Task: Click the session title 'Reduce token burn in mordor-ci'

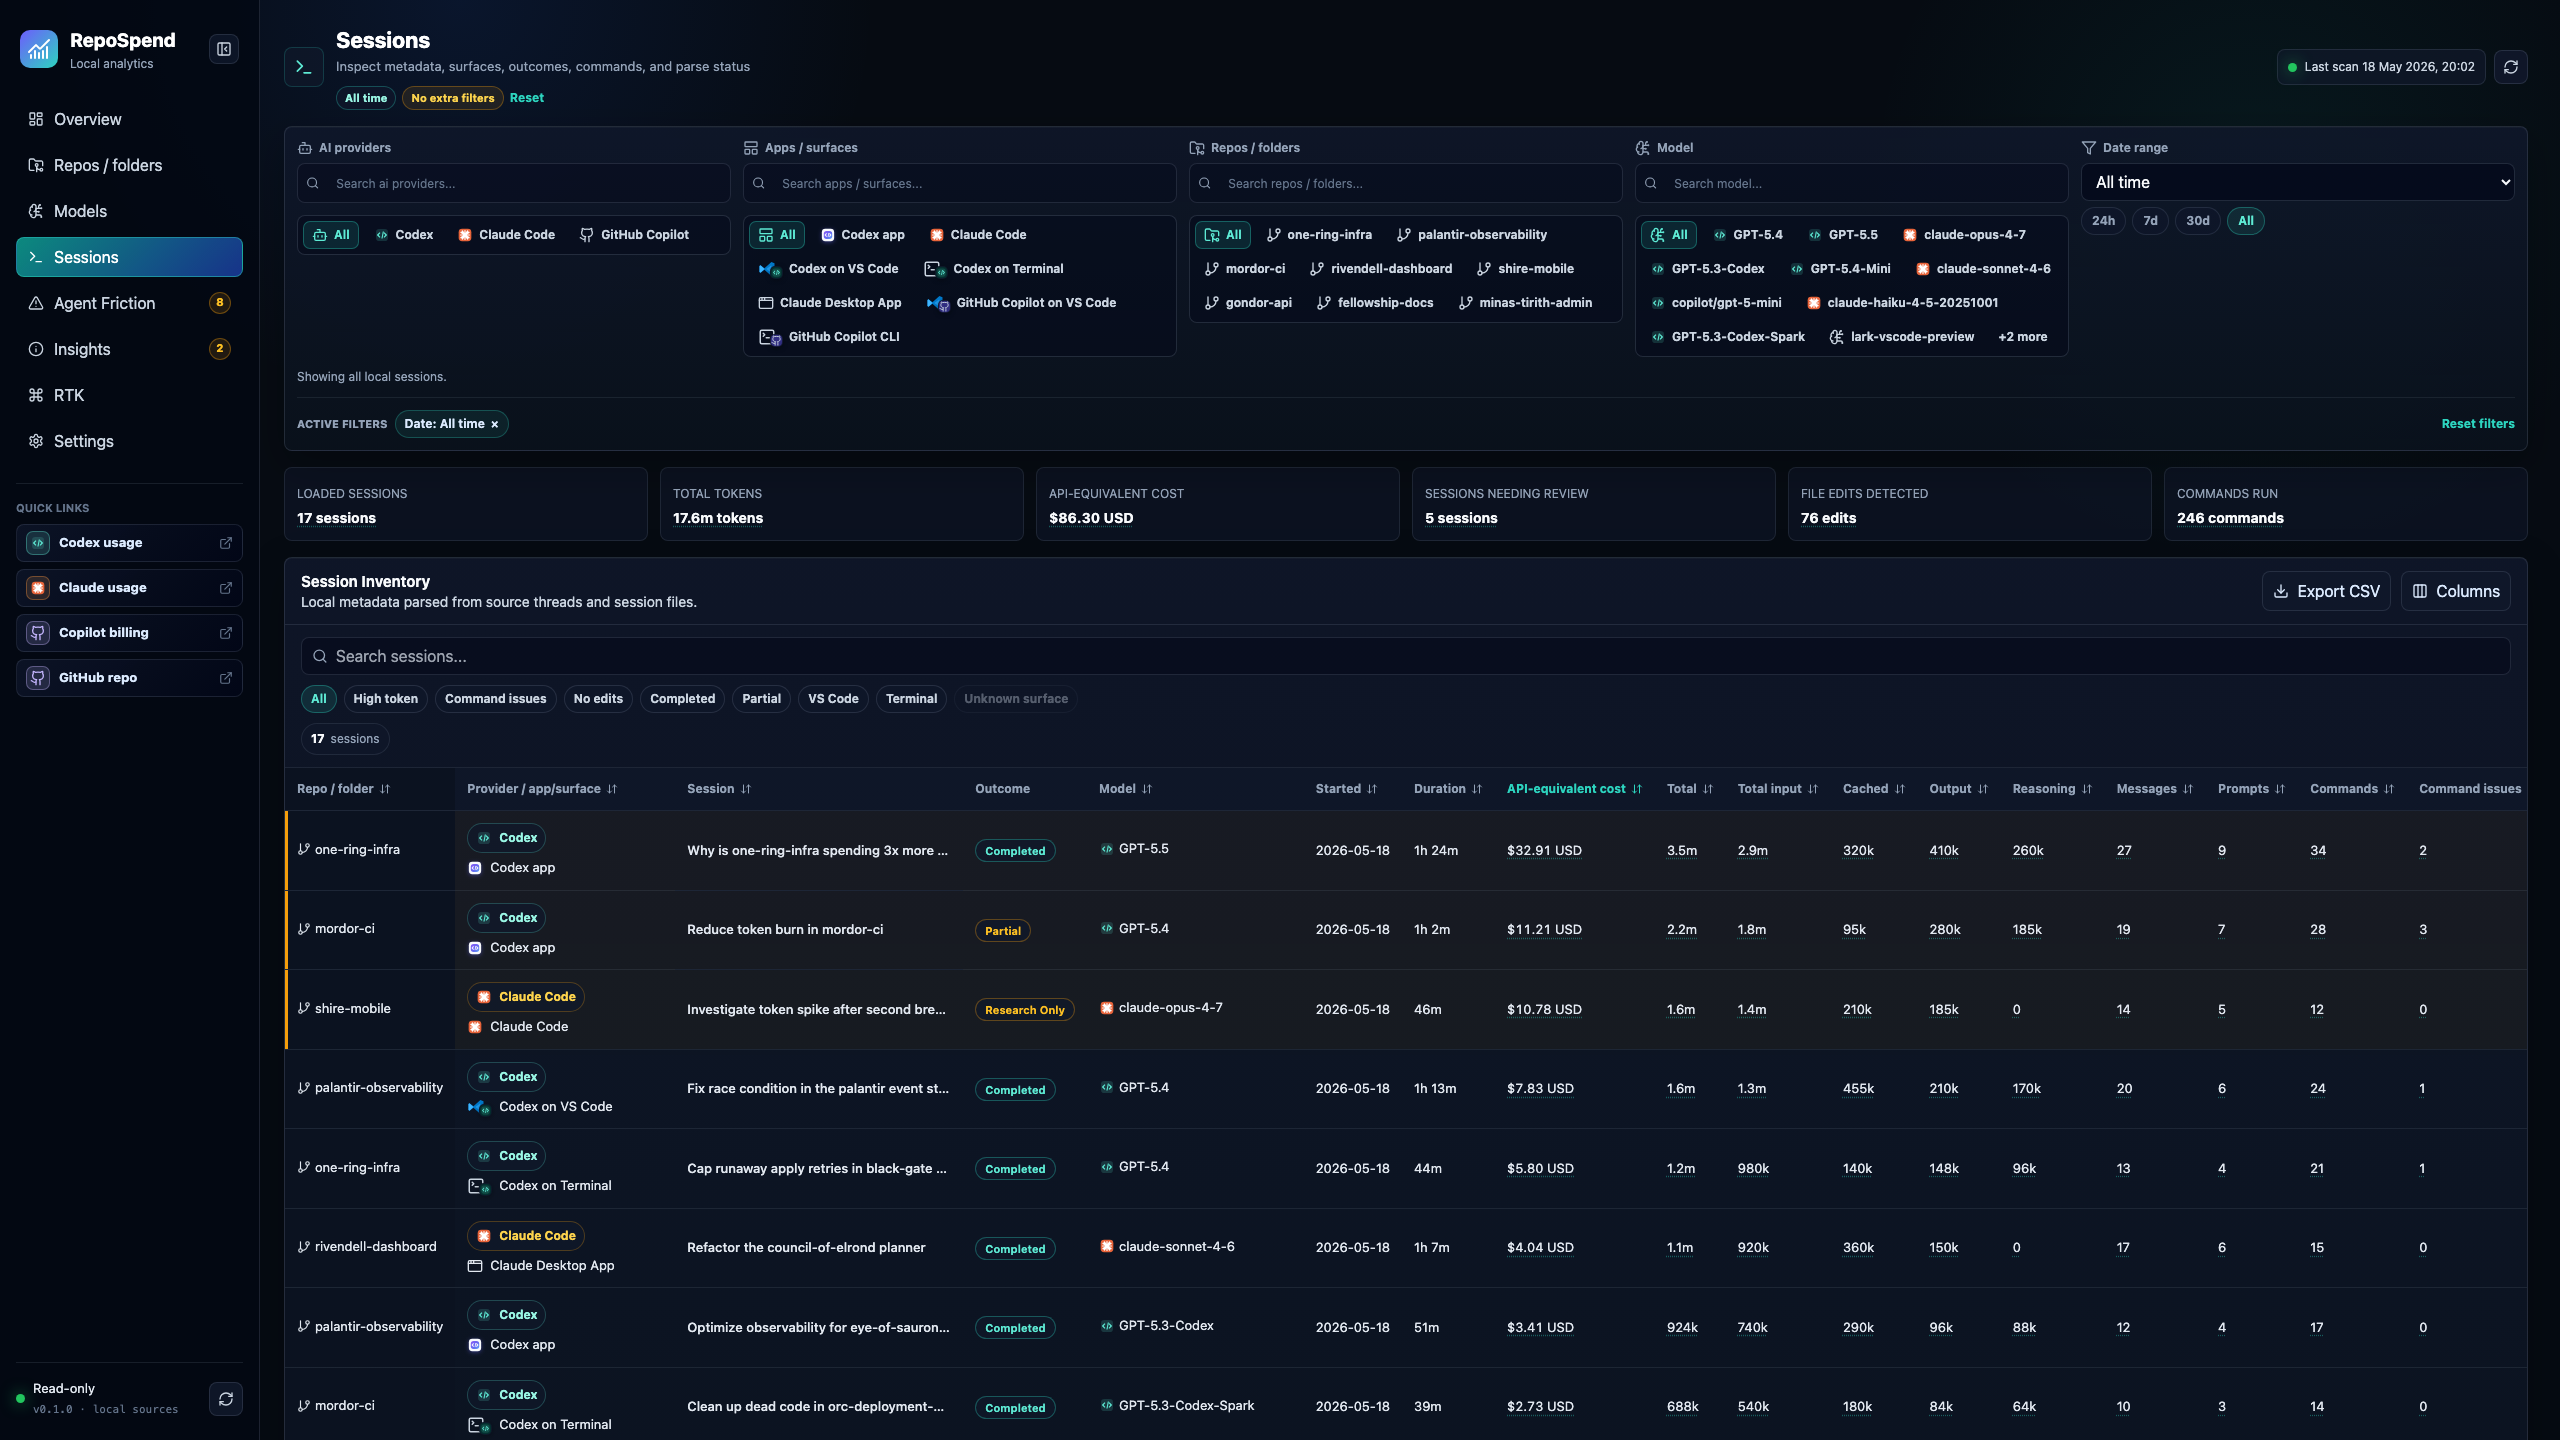Action: (x=785, y=930)
